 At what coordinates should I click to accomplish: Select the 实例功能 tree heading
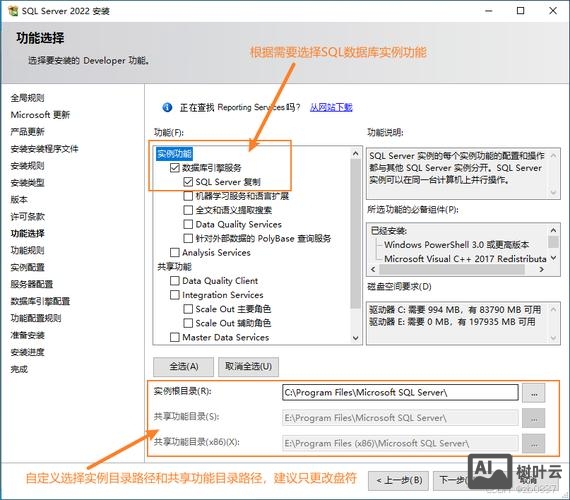174,153
